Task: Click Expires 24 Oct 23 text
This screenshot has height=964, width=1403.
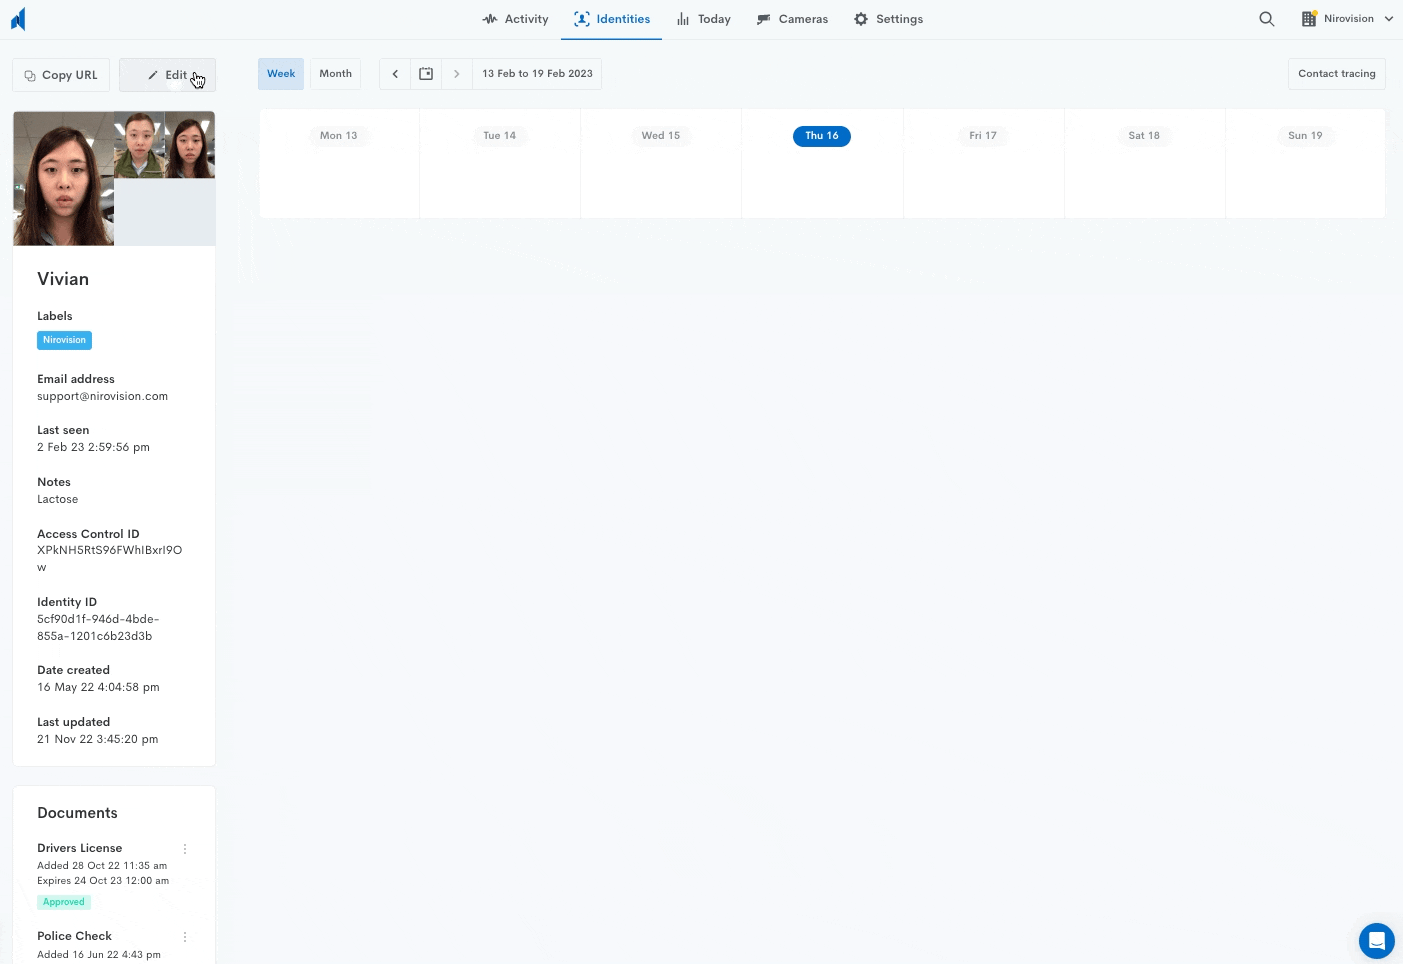Action: pyautogui.click(x=103, y=881)
